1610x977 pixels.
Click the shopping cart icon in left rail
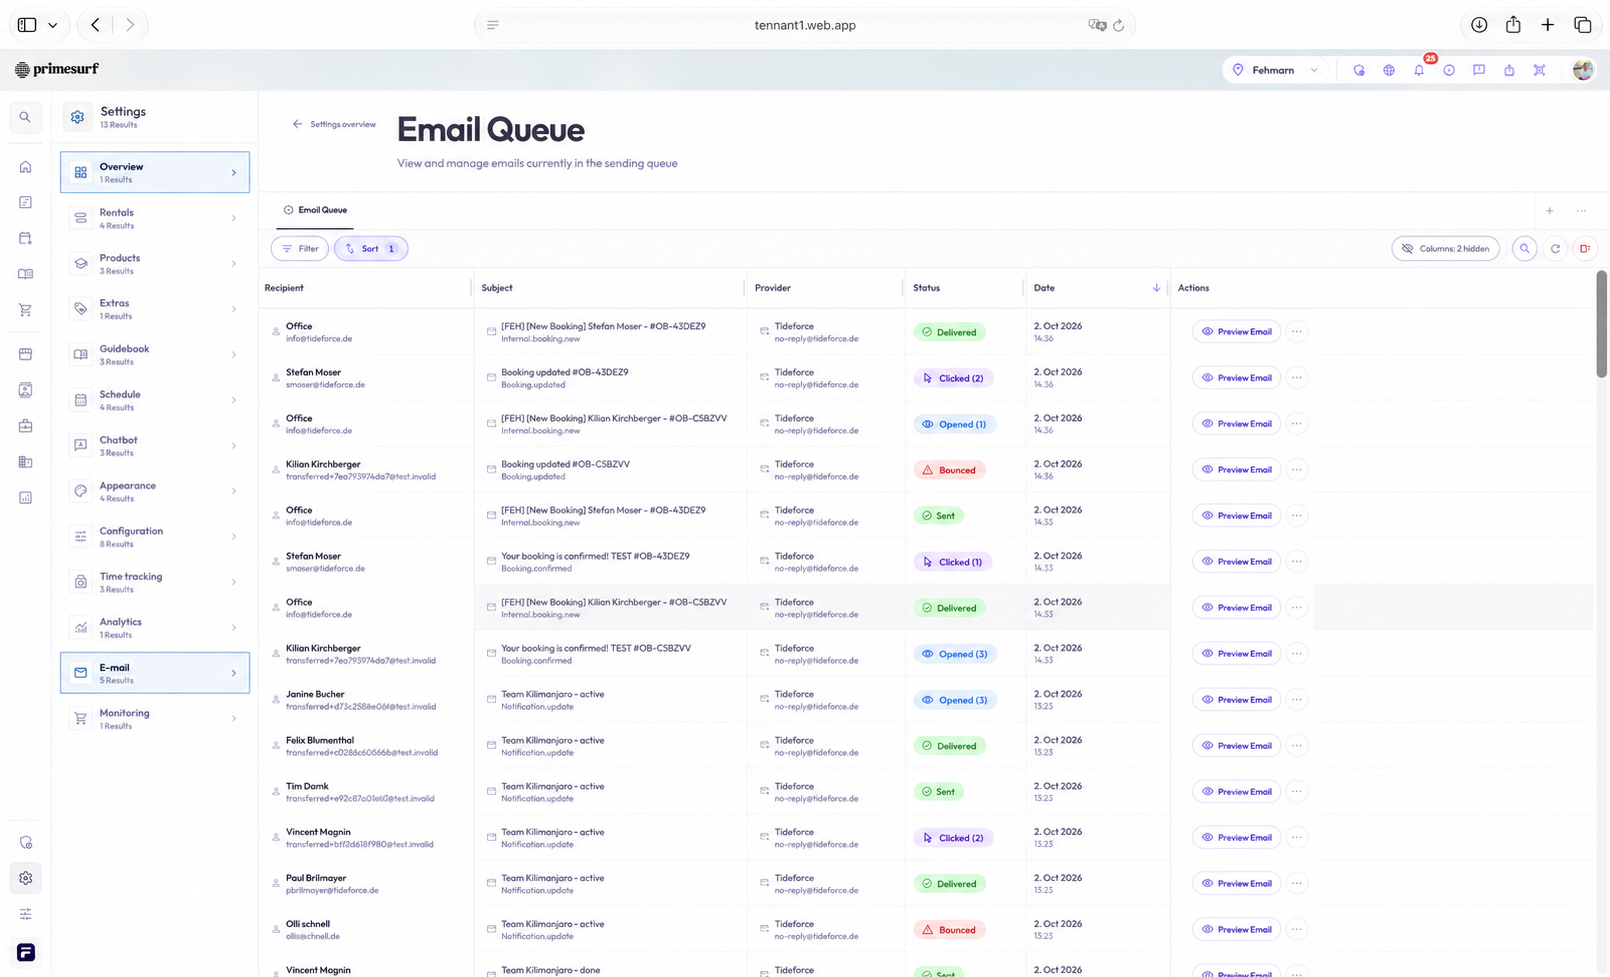(25, 310)
